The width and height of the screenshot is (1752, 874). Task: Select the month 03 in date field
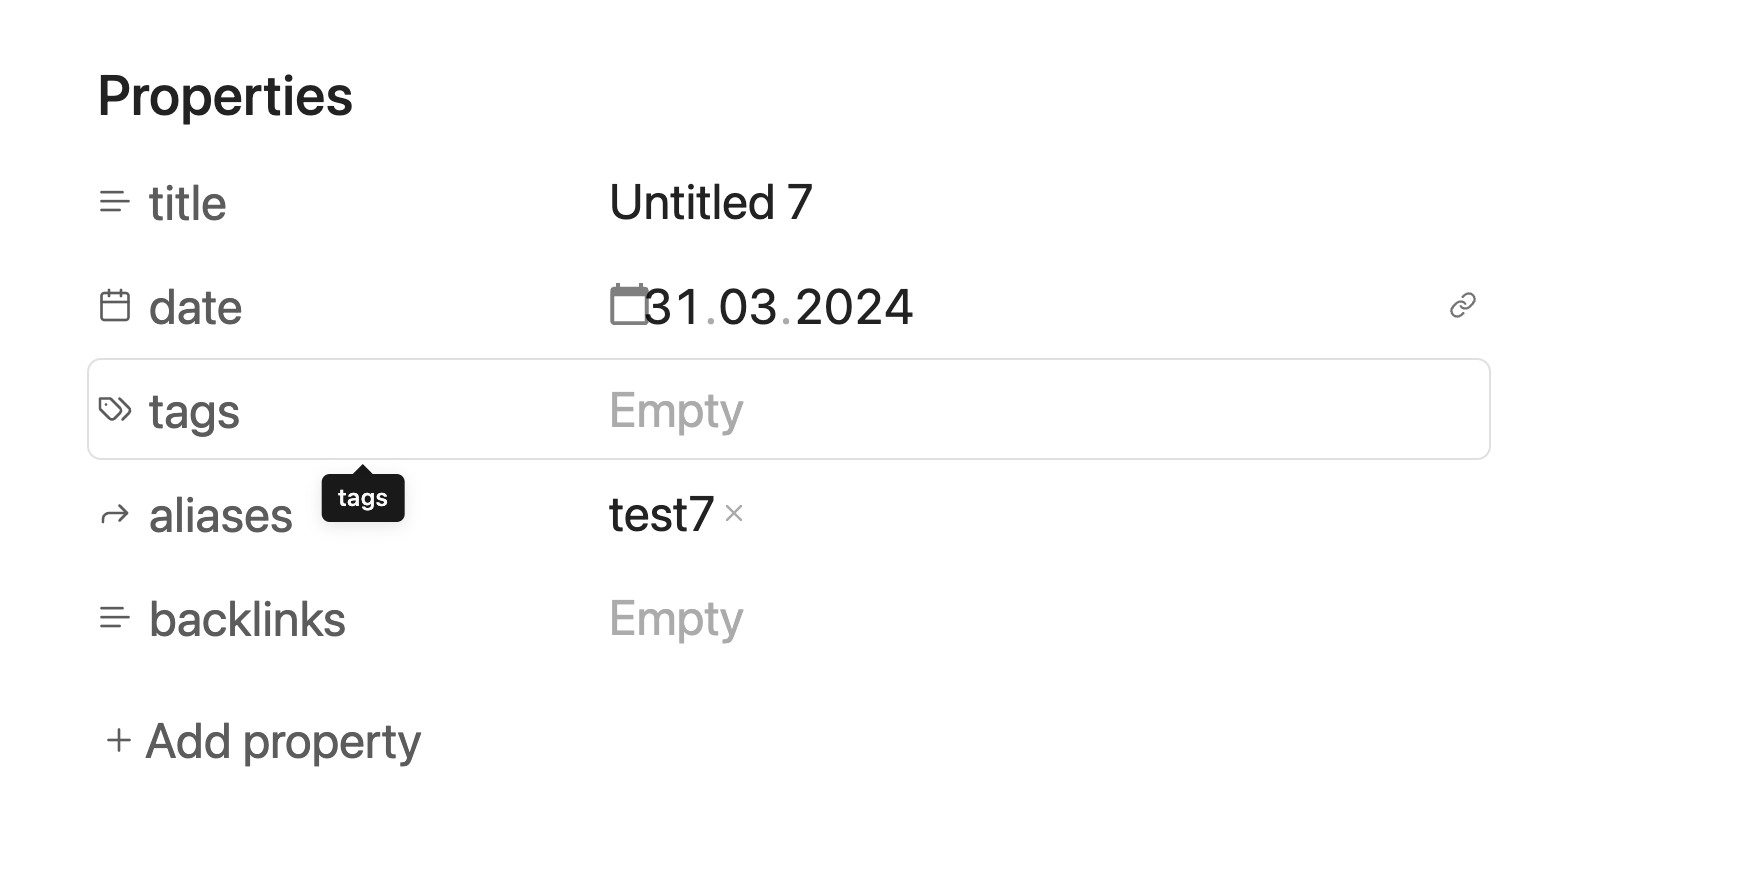(748, 307)
